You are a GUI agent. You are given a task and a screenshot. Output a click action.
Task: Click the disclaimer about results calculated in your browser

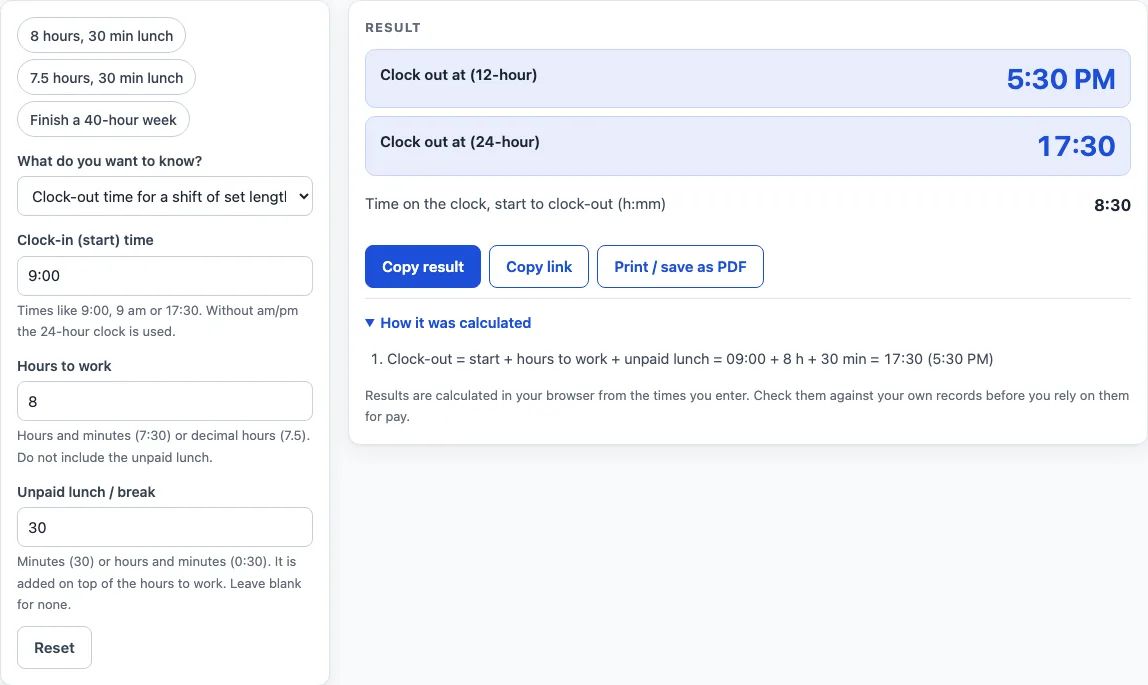[747, 405]
